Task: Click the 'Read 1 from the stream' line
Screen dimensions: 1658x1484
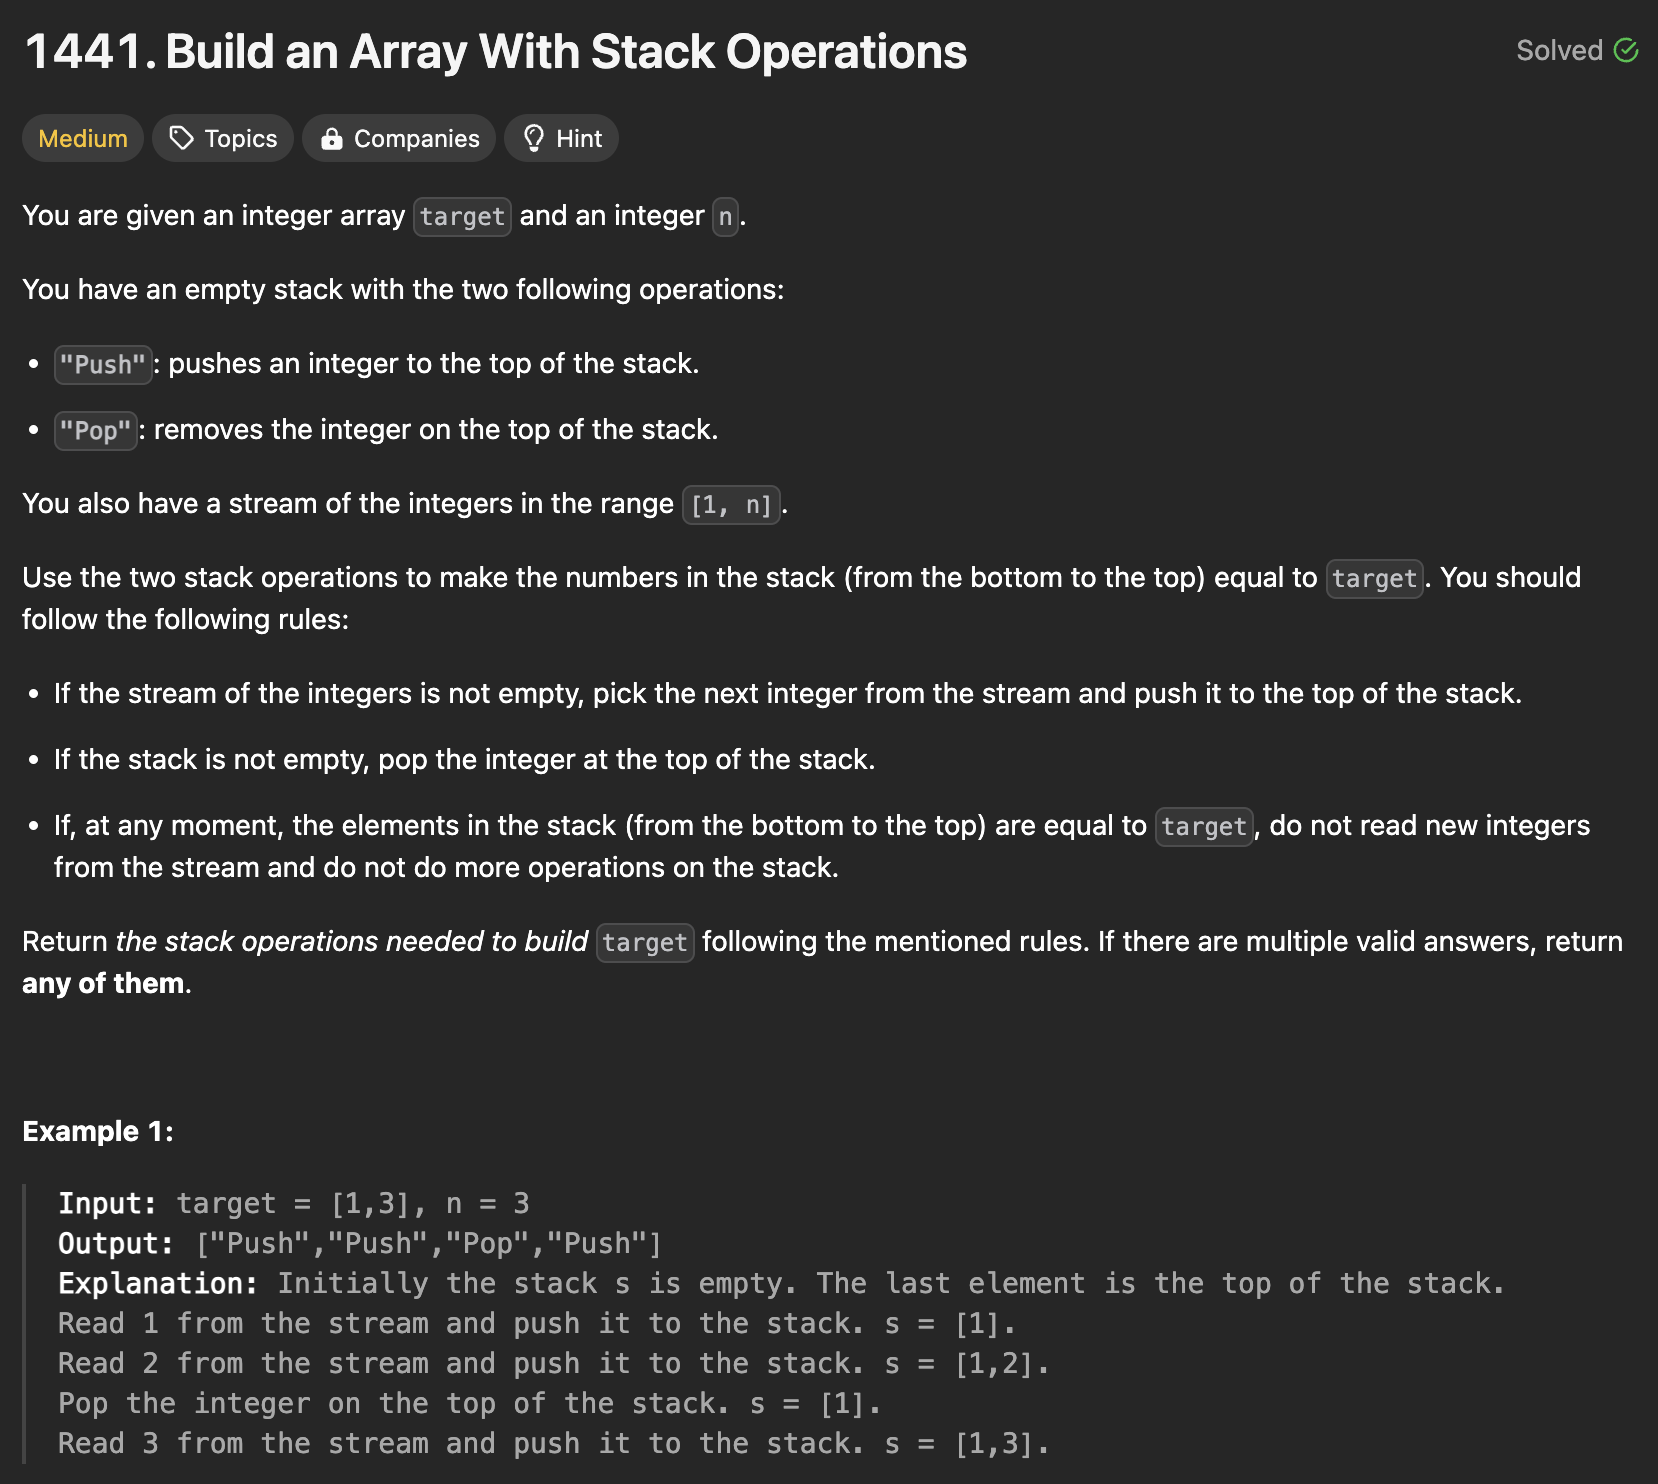Action: pos(537,1323)
